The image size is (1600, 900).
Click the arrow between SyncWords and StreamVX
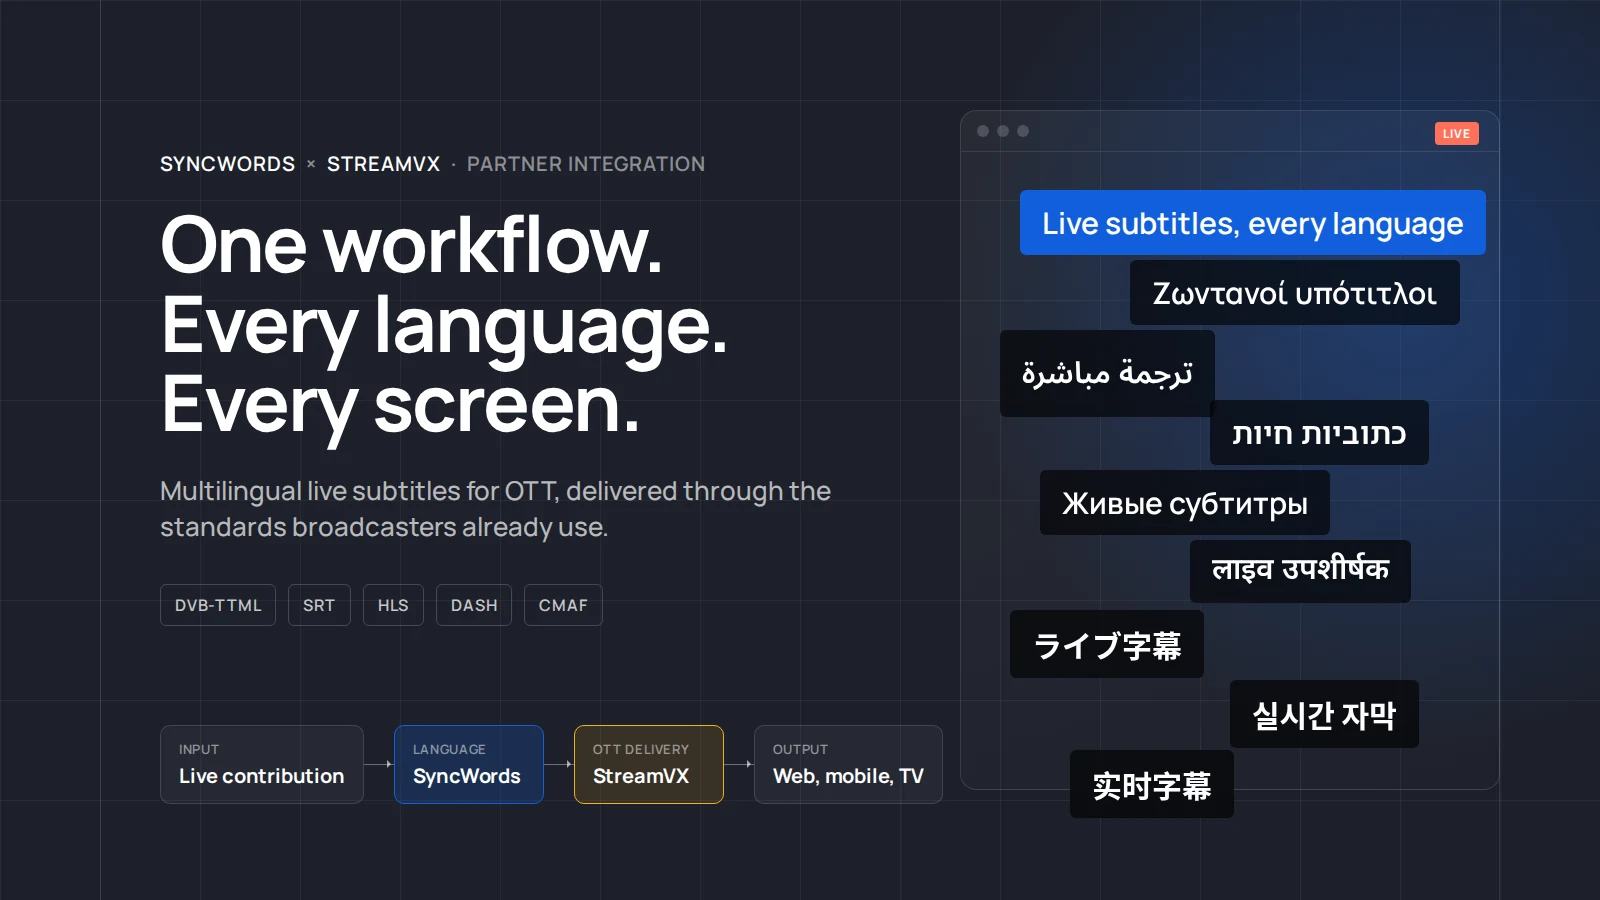559,764
